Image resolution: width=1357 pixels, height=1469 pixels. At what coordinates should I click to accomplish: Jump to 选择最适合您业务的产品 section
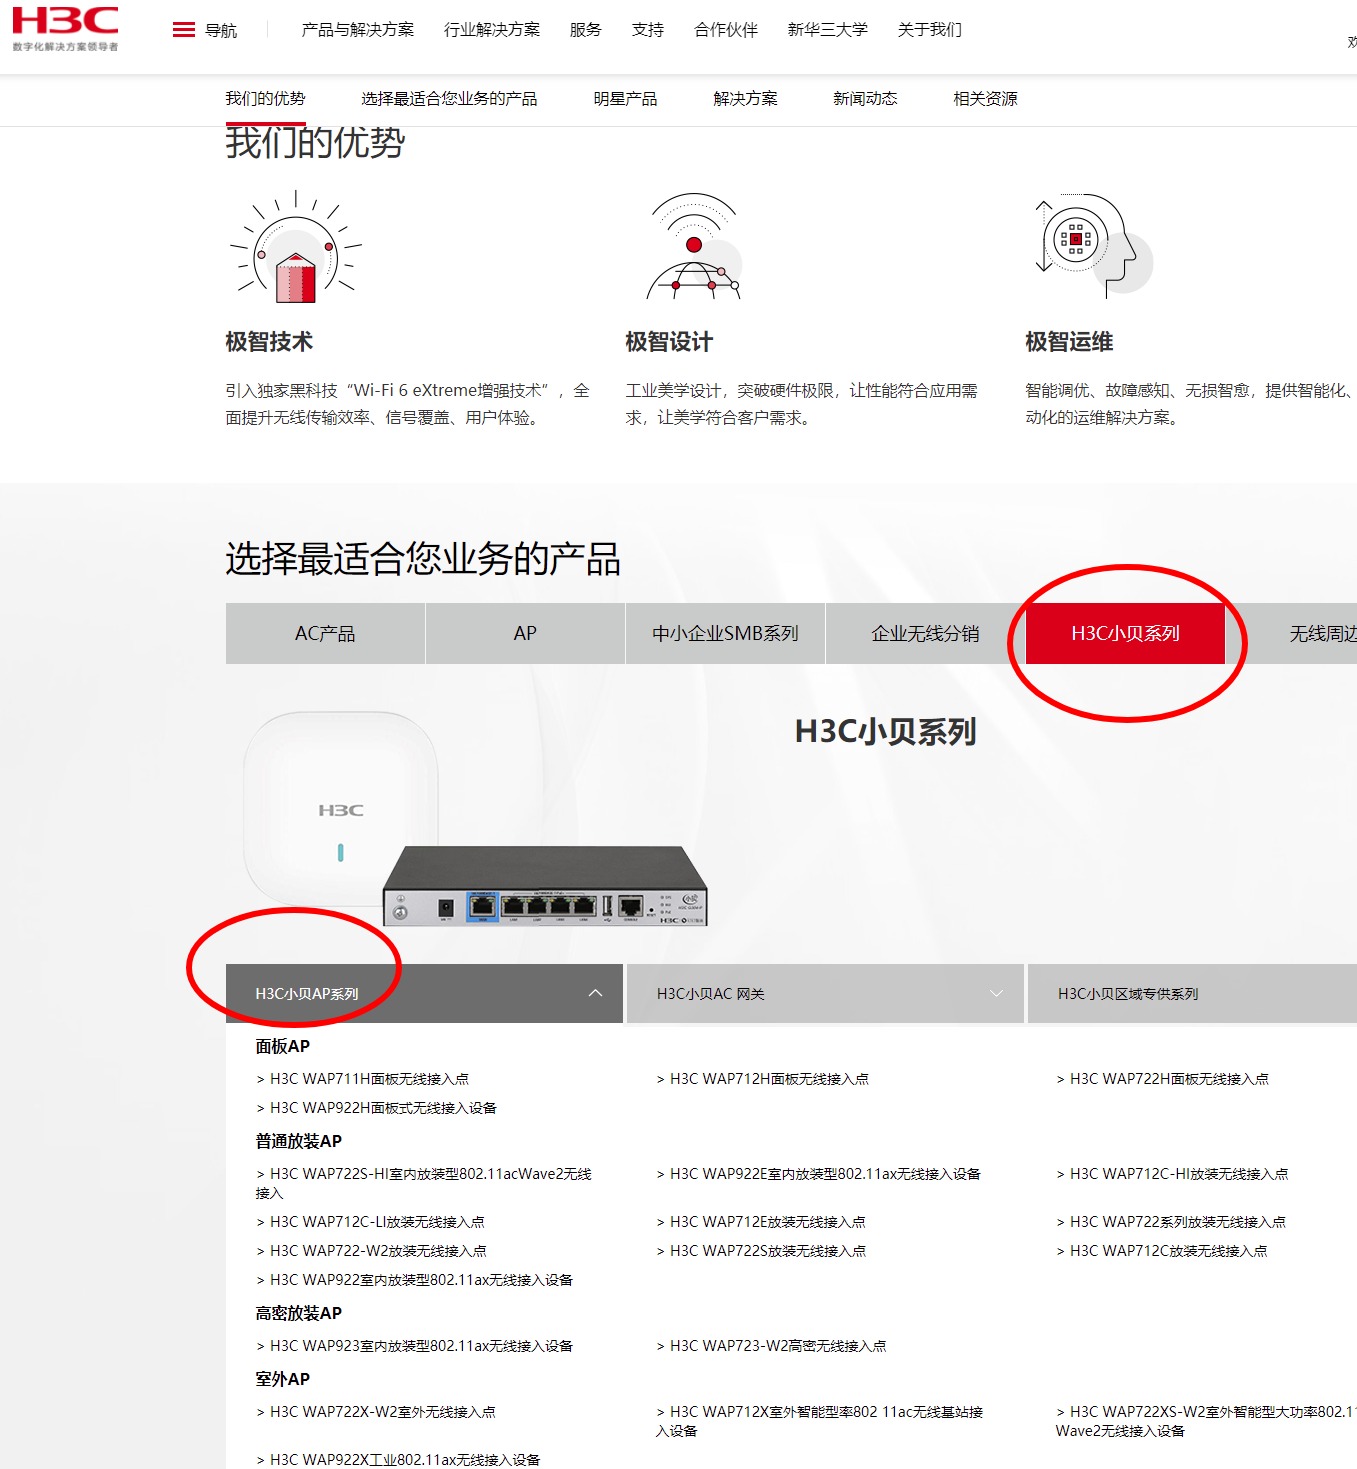[449, 98]
